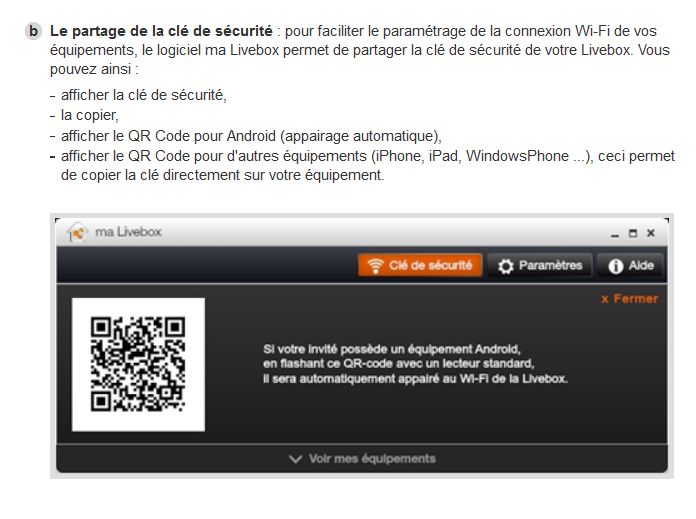Screen dimensions: 696x519
Task: Click the ma Livebox title text
Action: [128, 232]
